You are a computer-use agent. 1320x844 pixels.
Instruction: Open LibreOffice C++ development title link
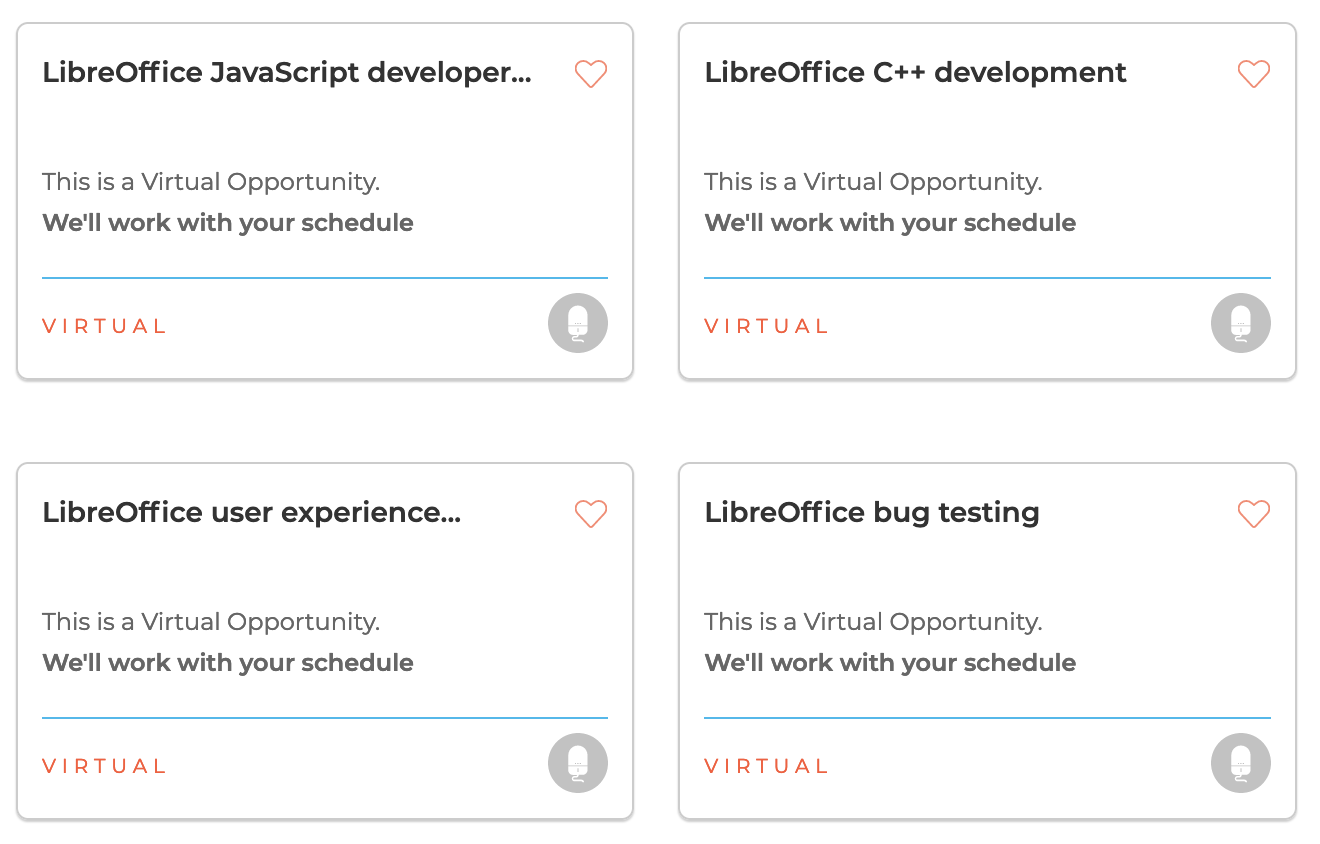[915, 73]
